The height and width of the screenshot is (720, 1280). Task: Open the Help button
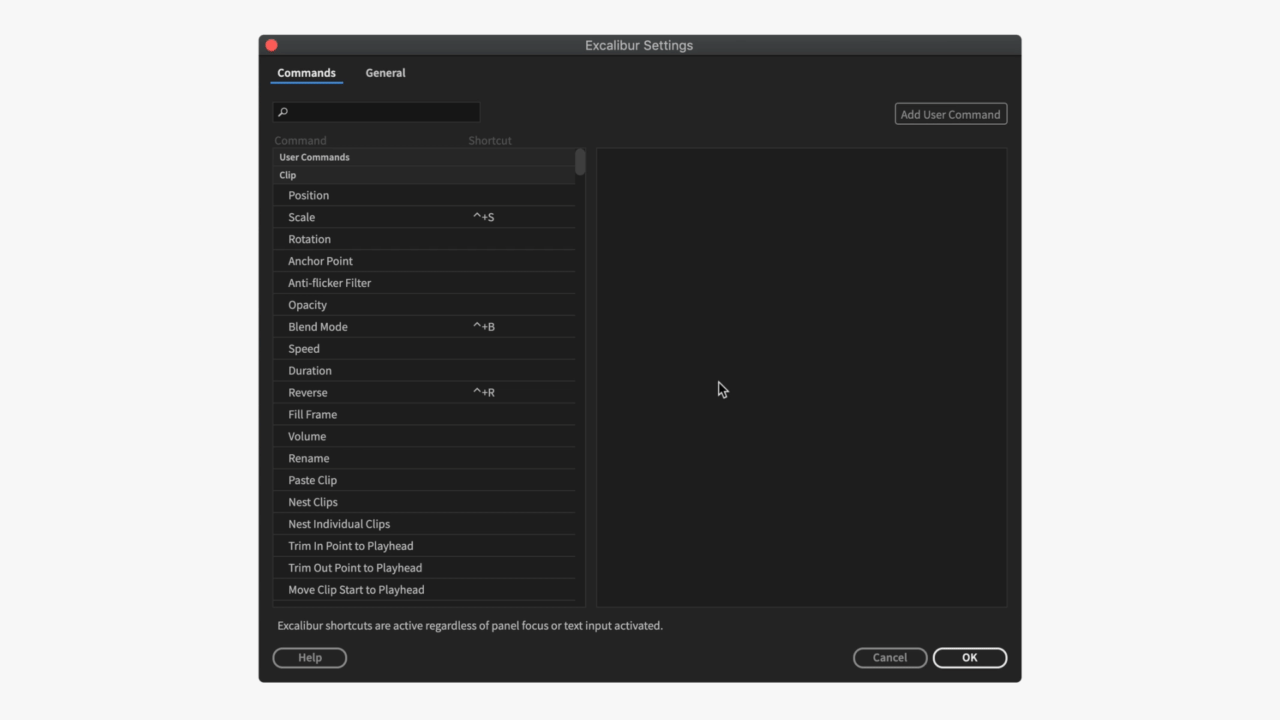[x=310, y=657]
